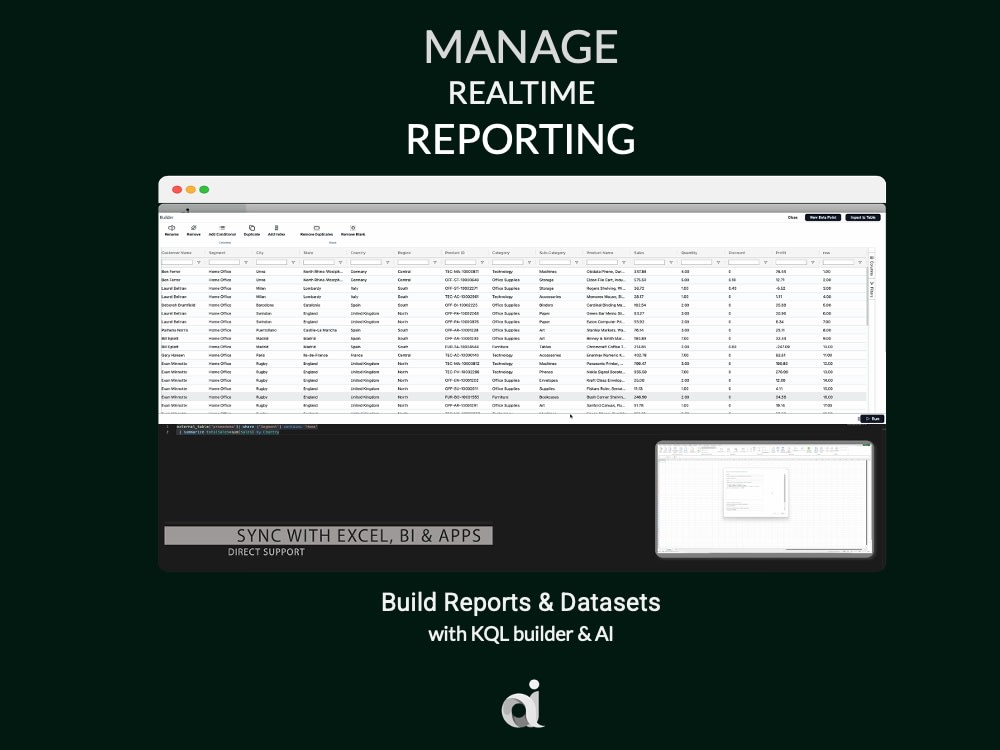Open the Product ID column filter icon
The image size is (1000, 750).
click(x=482, y=263)
